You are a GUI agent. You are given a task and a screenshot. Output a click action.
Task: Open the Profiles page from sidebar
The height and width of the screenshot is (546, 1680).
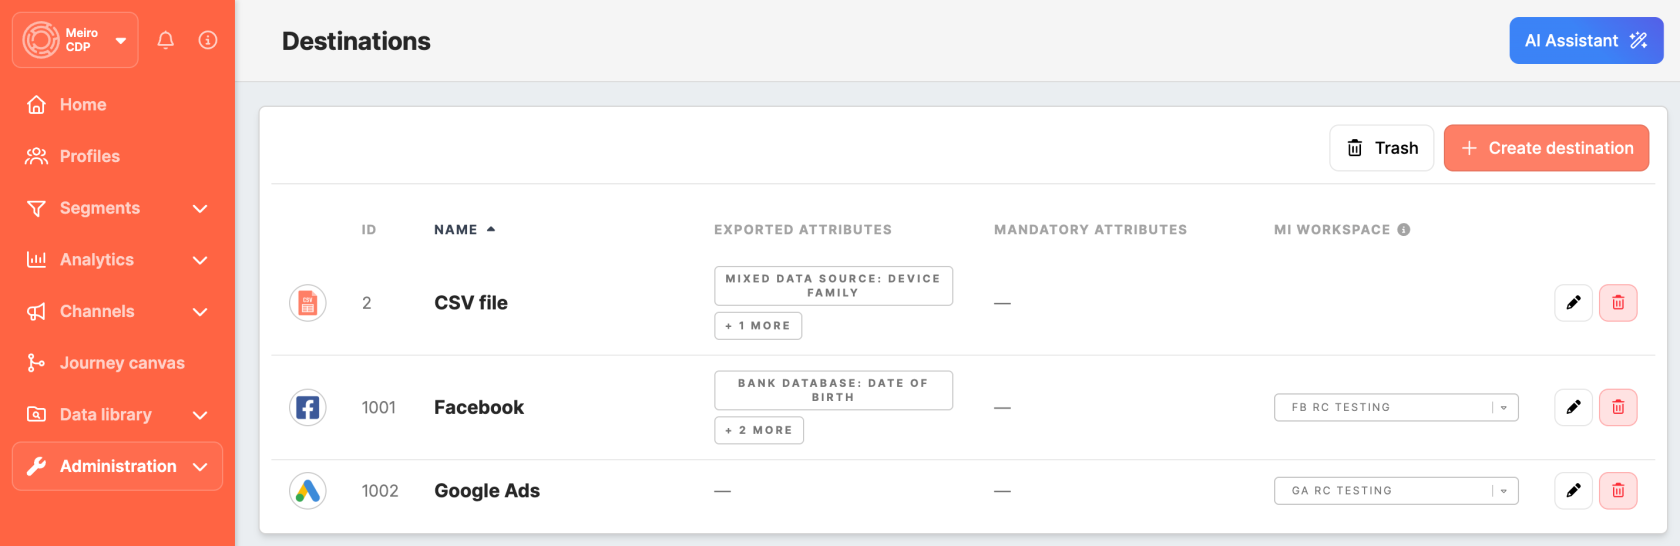coord(89,156)
